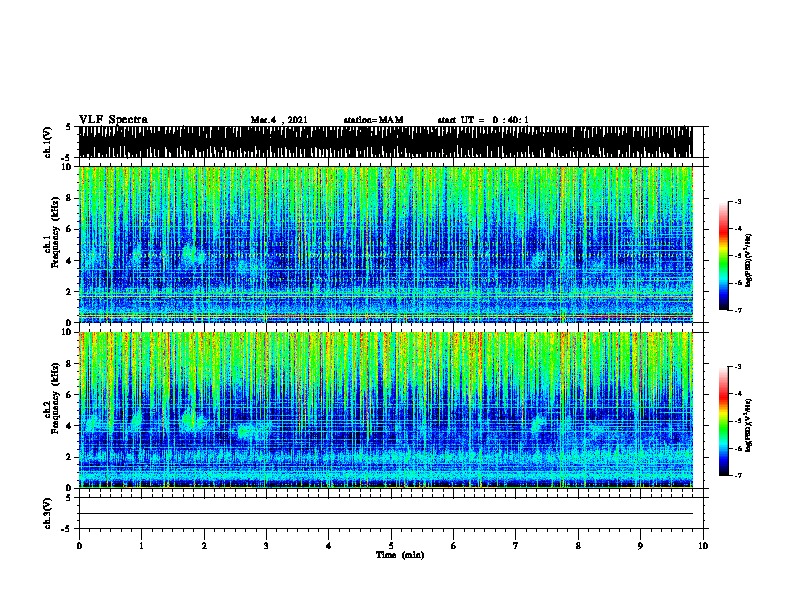Click the flat ch.3 voltage trace line
The width and height of the screenshot is (792, 612).
(x=386, y=514)
